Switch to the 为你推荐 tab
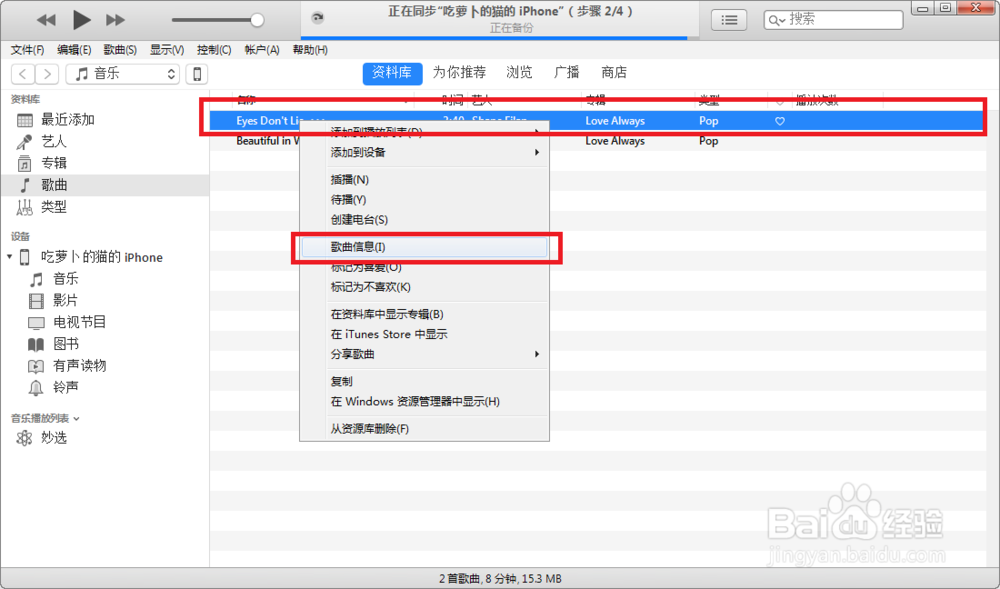Viewport: 1000px width, 589px height. point(459,73)
